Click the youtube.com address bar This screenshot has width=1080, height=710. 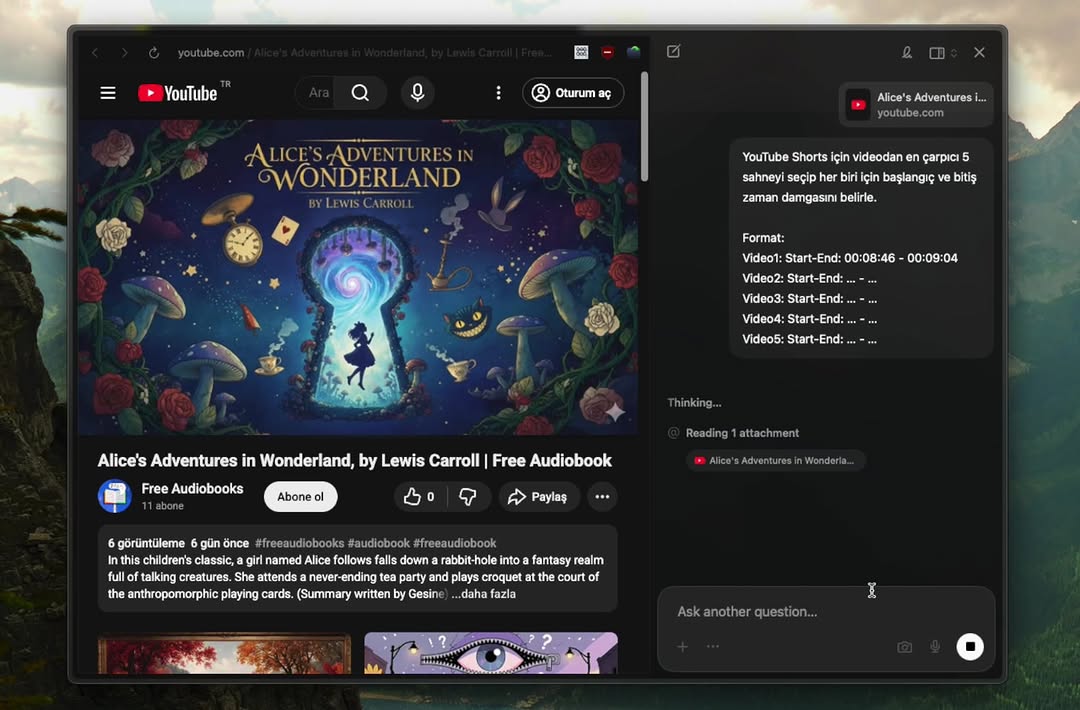(x=365, y=52)
